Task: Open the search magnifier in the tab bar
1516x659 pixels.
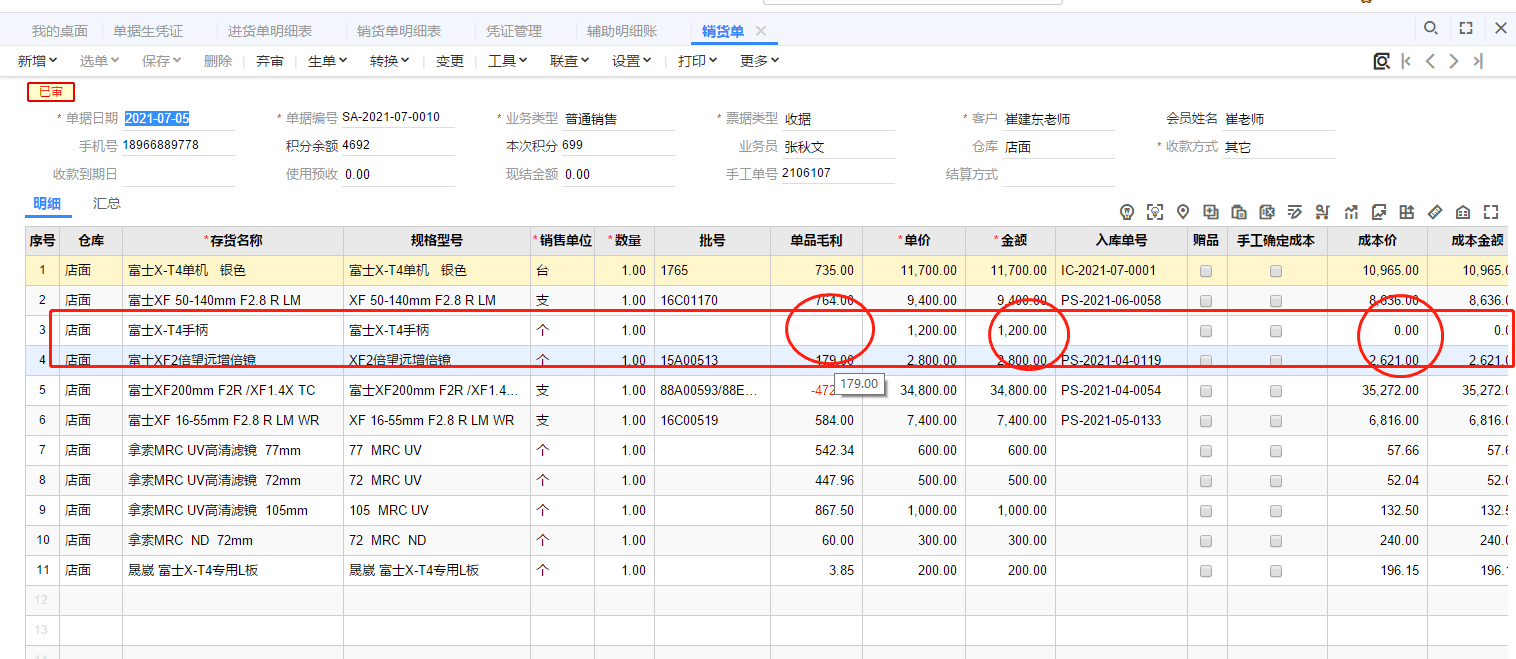Action: tap(1431, 29)
